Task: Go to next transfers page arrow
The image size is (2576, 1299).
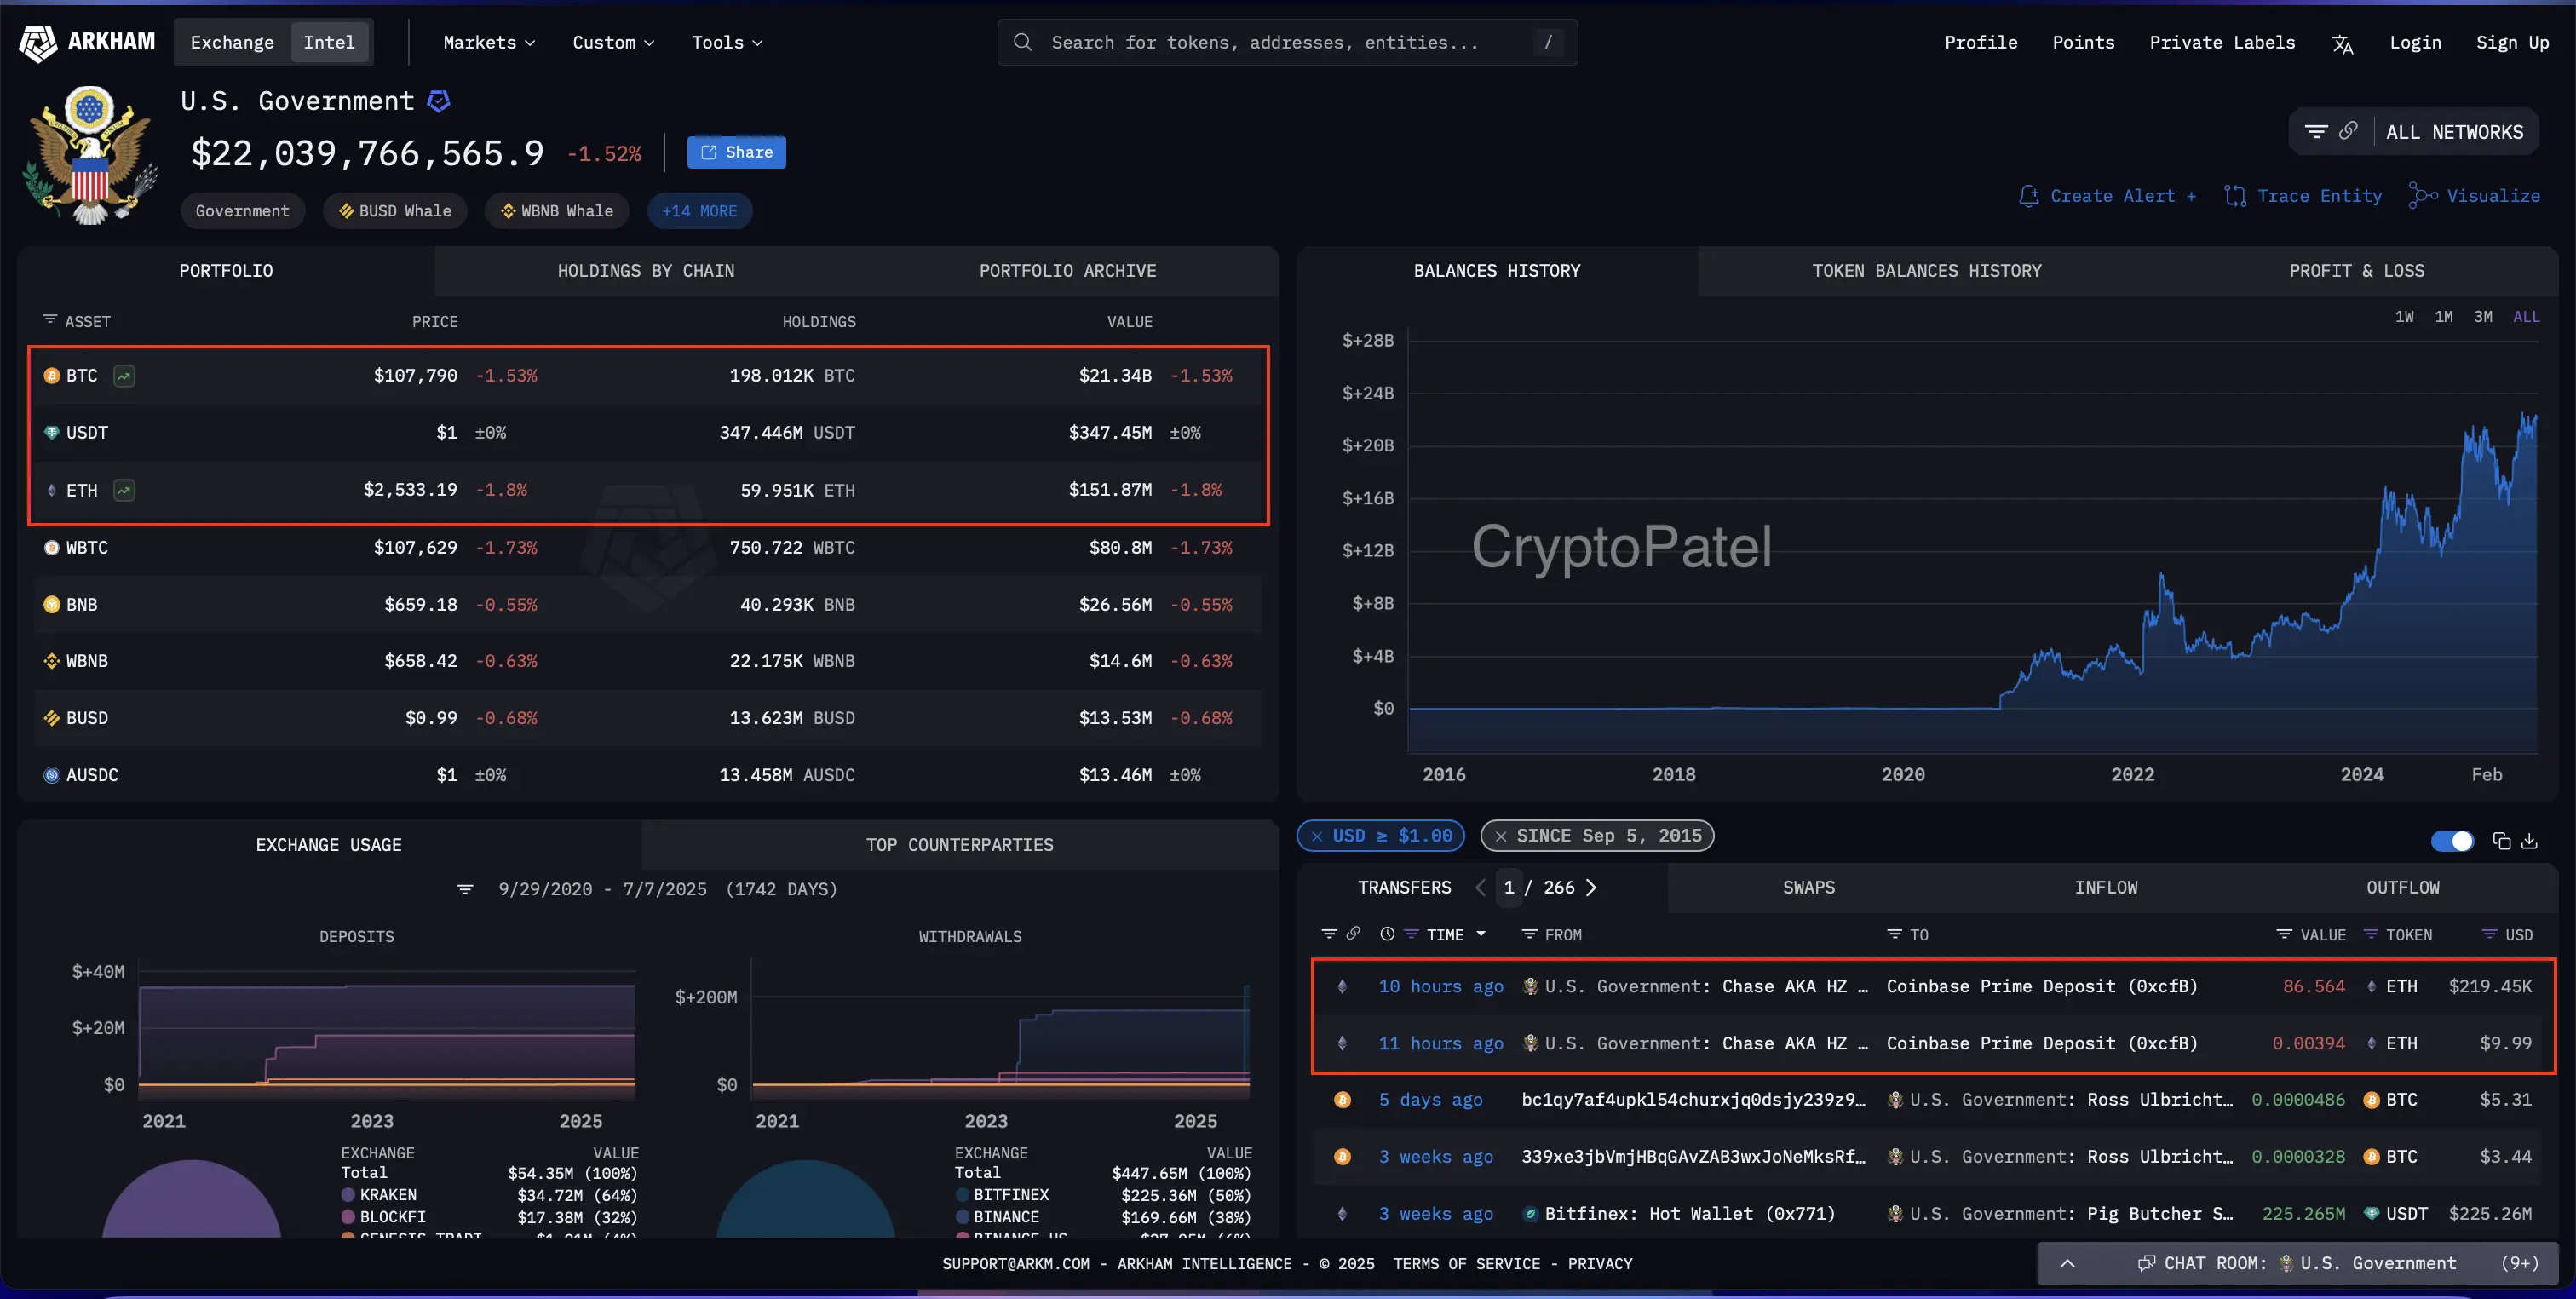Action: point(1591,888)
